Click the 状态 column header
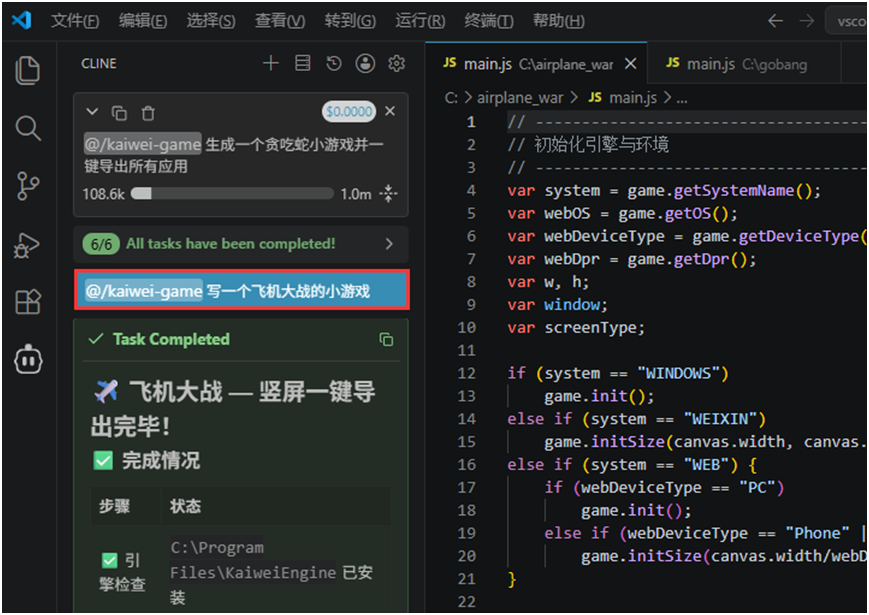Viewport: 869px width, 615px height. tap(185, 506)
